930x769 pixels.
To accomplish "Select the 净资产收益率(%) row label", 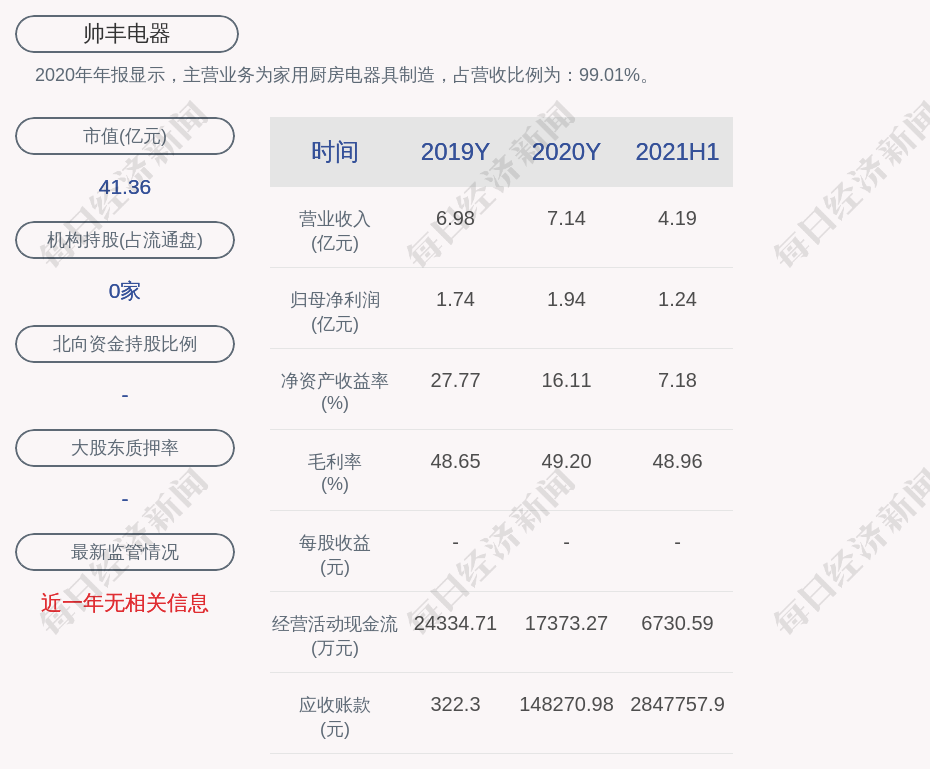I will (x=335, y=392).
